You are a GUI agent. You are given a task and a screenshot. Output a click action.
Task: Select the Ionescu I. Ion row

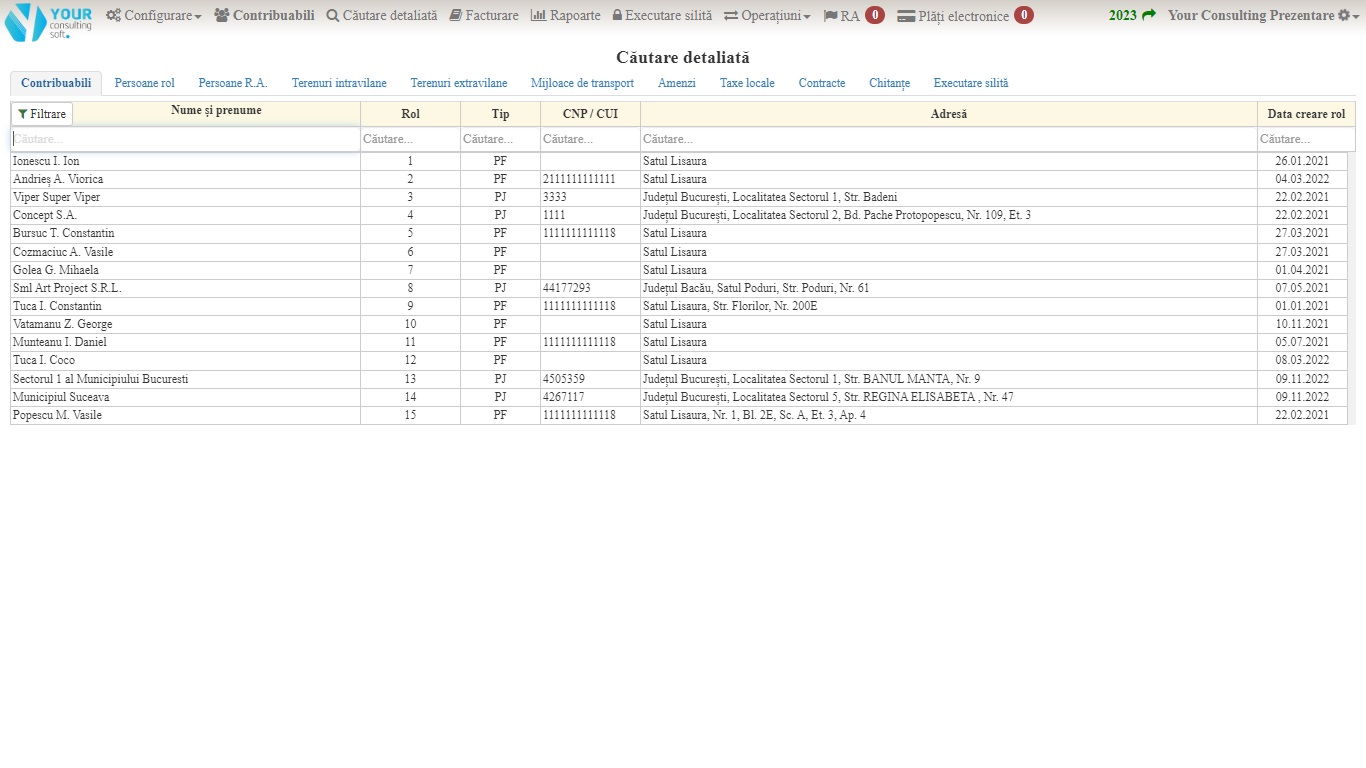tap(679, 161)
